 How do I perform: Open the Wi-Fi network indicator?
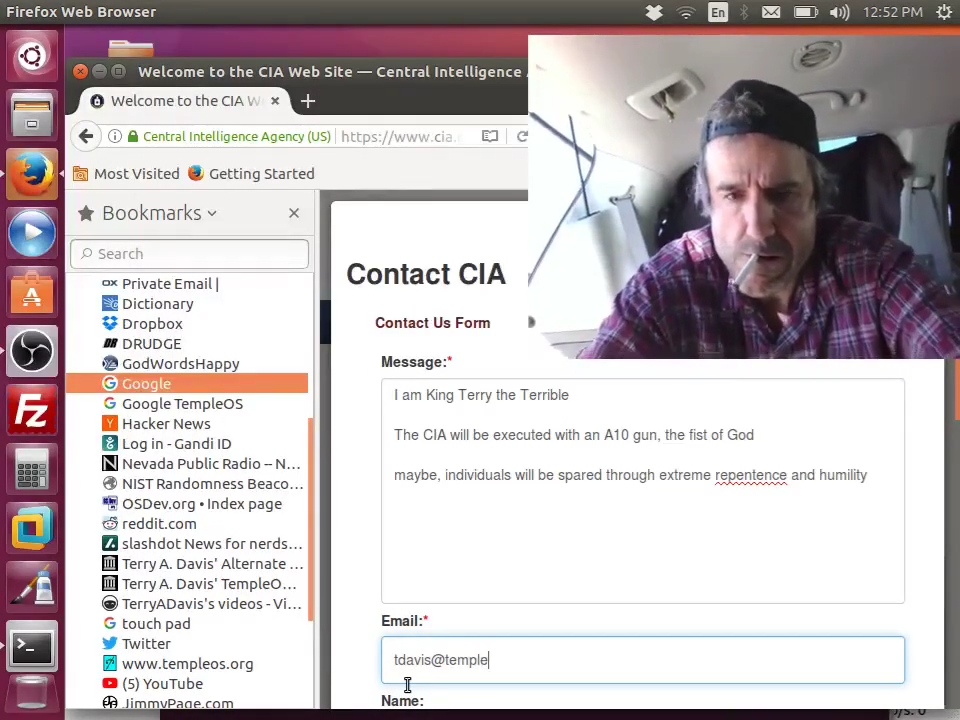click(x=686, y=12)
